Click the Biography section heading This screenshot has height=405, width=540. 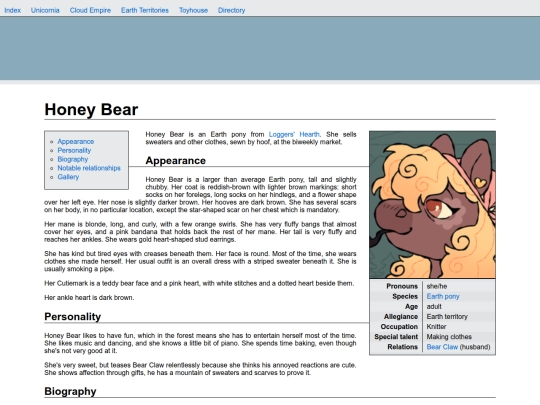tap(70, 391)
